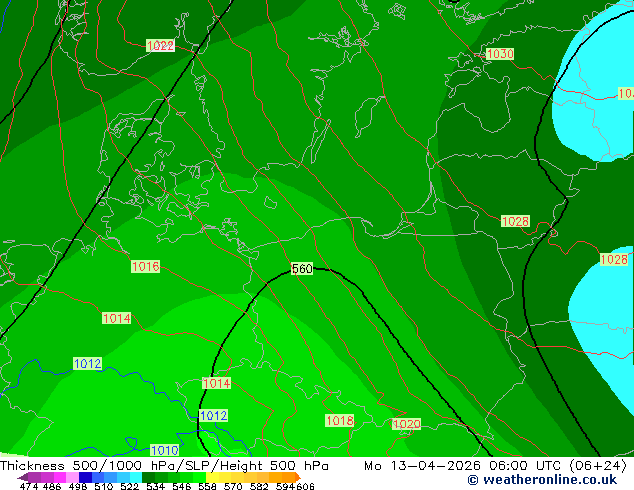Screen dimensions: 634x490
Task: Select the 534 legend value
Action: [155, 486]
